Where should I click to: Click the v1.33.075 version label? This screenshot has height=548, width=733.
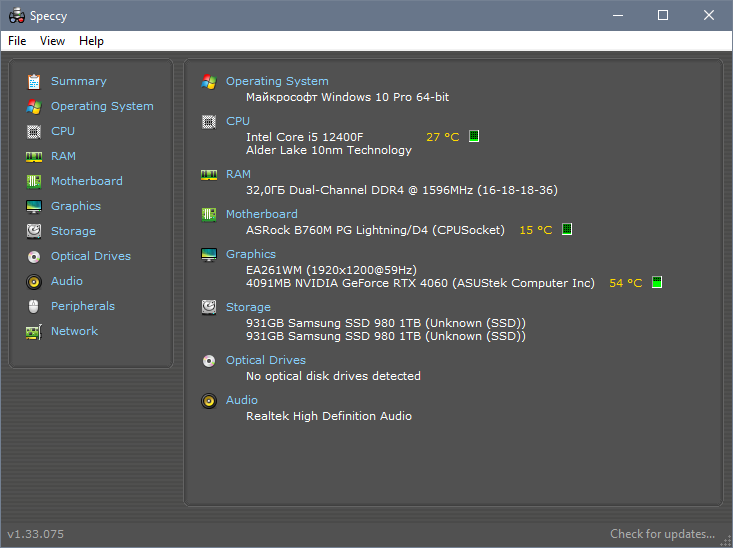pos(36,534)
